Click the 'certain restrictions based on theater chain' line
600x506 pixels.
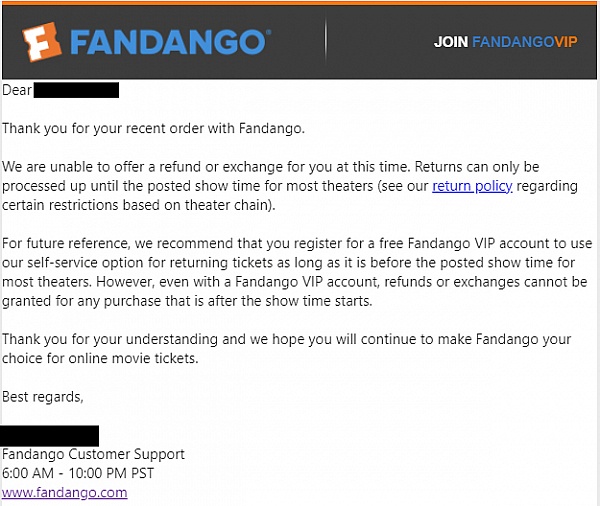(x=139, y=205)
